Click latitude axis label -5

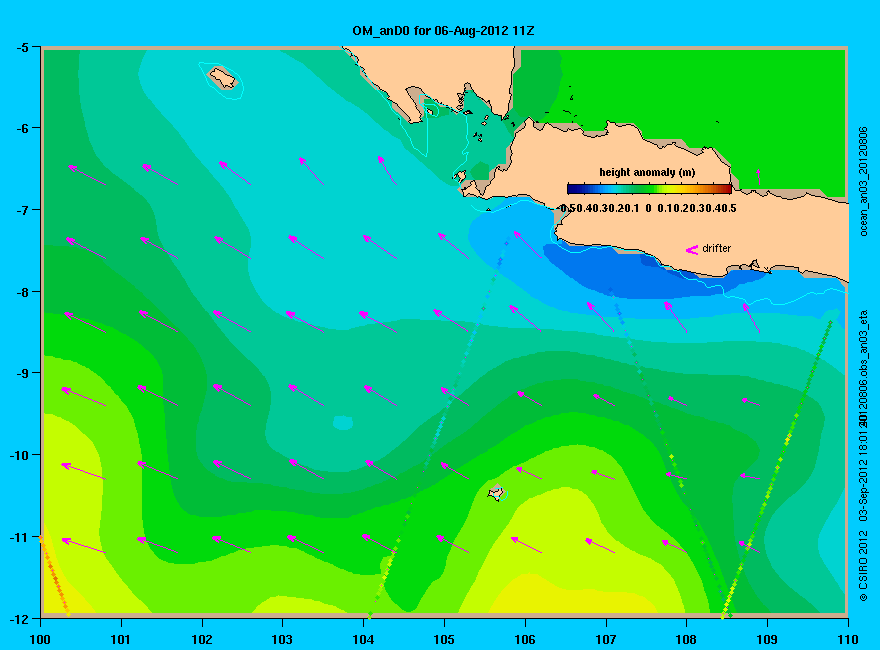22,47
